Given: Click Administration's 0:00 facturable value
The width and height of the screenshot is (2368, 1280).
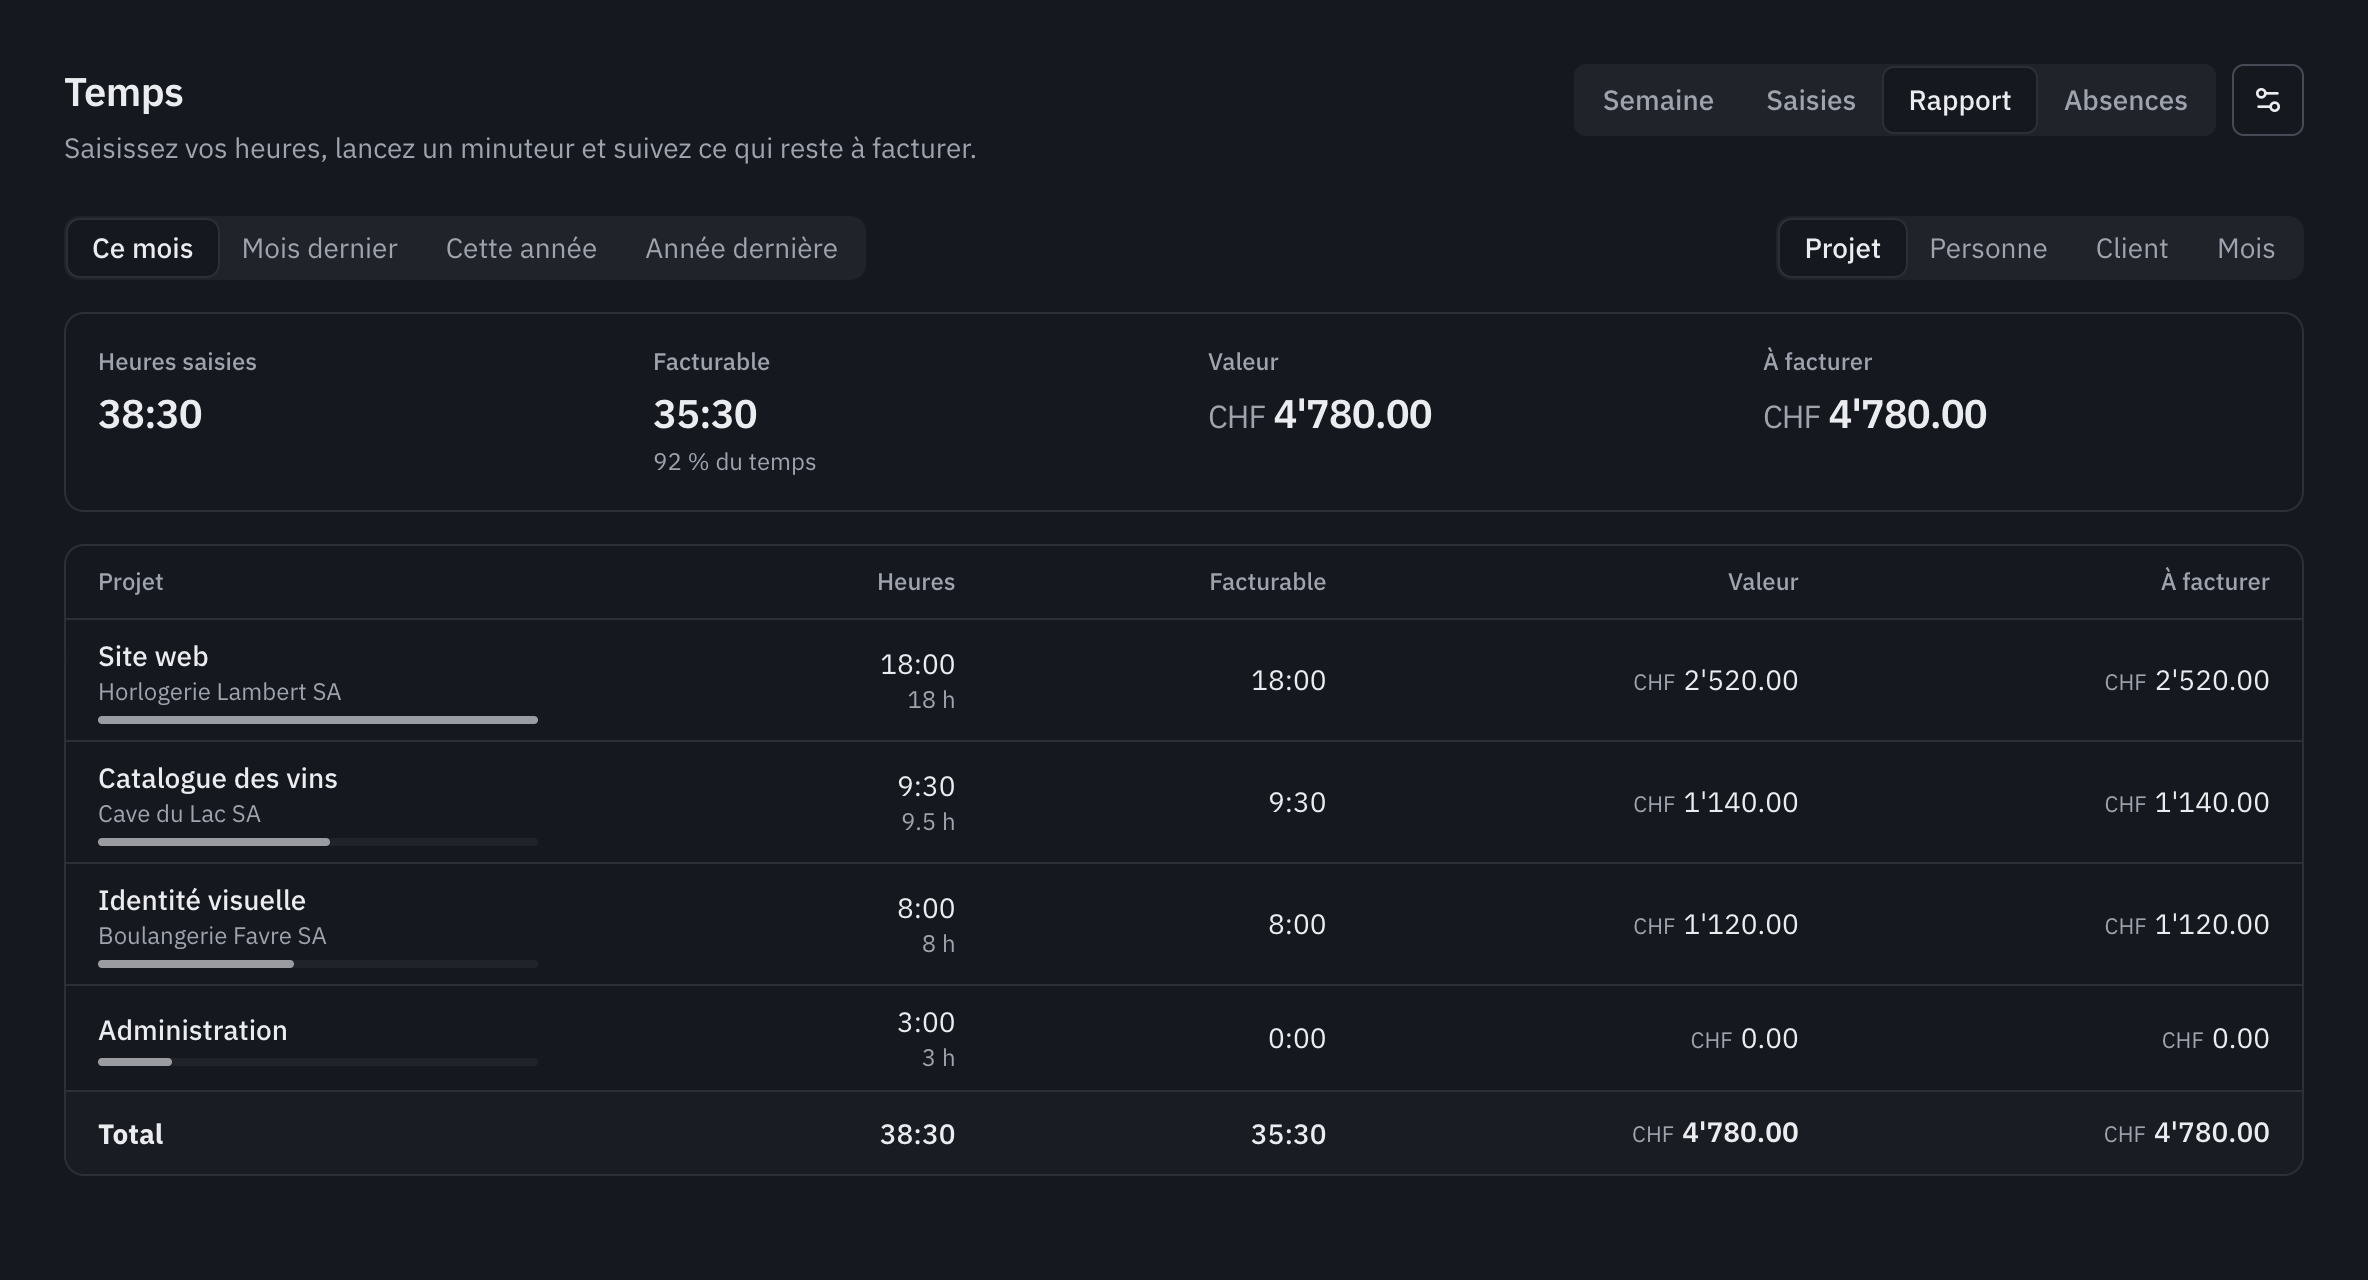Looking at the screenshot, I should click(1297, 1038).
